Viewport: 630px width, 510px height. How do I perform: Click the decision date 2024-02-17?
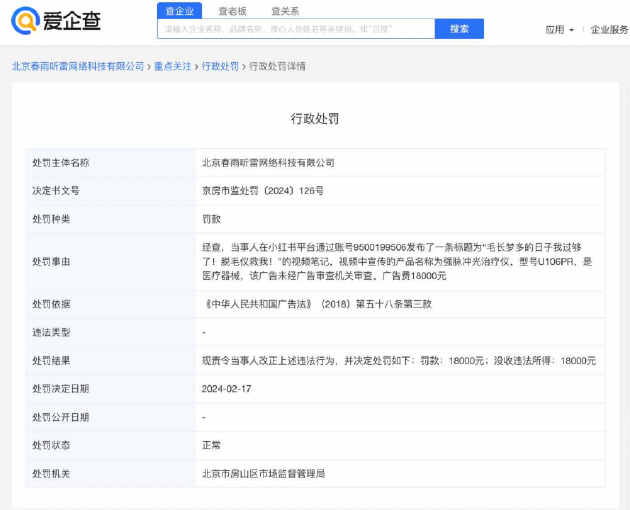(x=225, y=388)
